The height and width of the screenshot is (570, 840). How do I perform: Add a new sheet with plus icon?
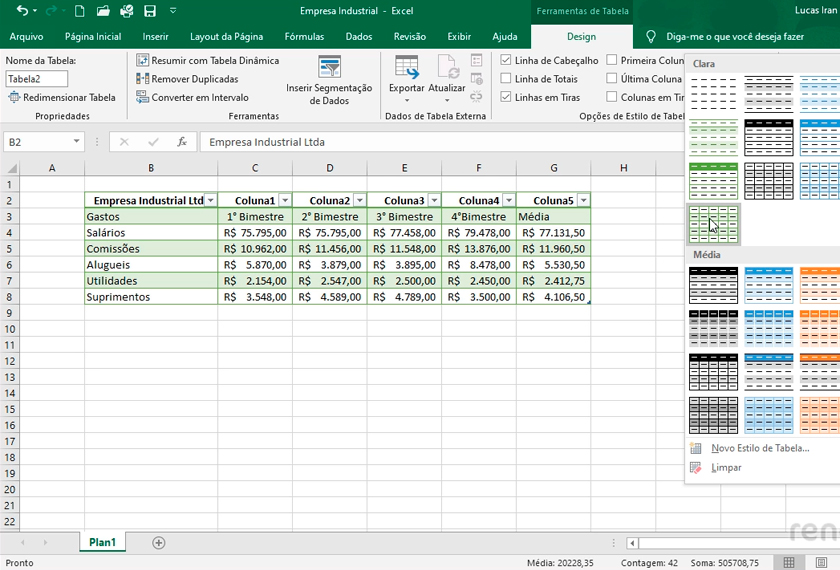[158, 542]
